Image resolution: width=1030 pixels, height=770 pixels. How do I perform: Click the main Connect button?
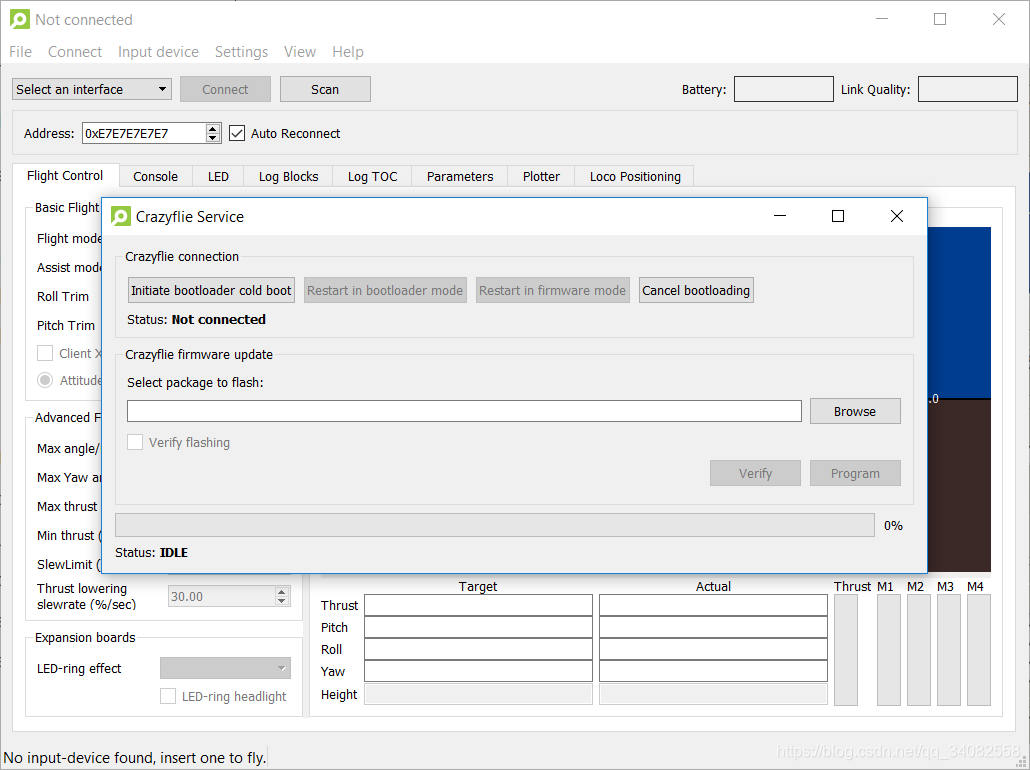tap(225, 89)
